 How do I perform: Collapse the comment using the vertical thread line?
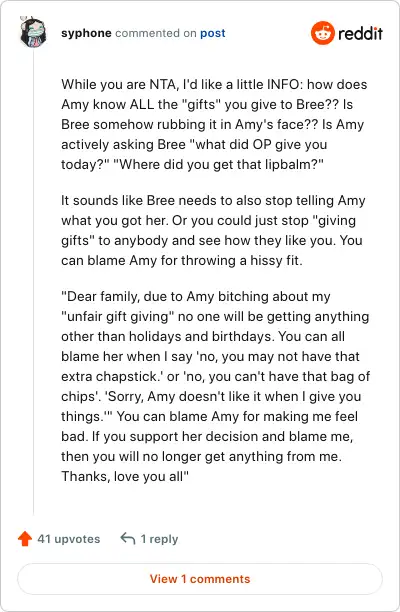[33, 281]
